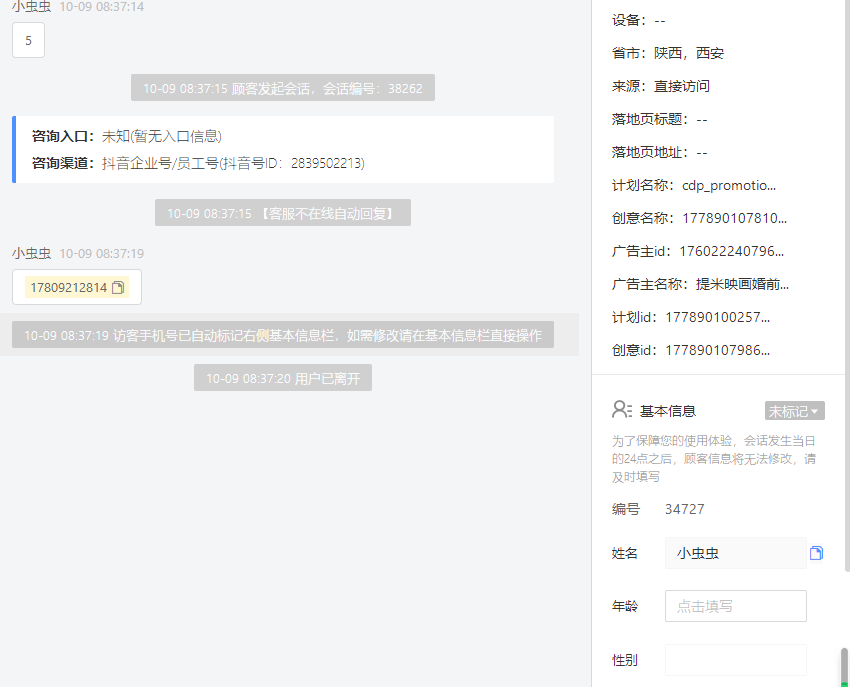Click 创意名称 177890107810... value
This screenshot has height=687, width=850.
tap(735, 218)
